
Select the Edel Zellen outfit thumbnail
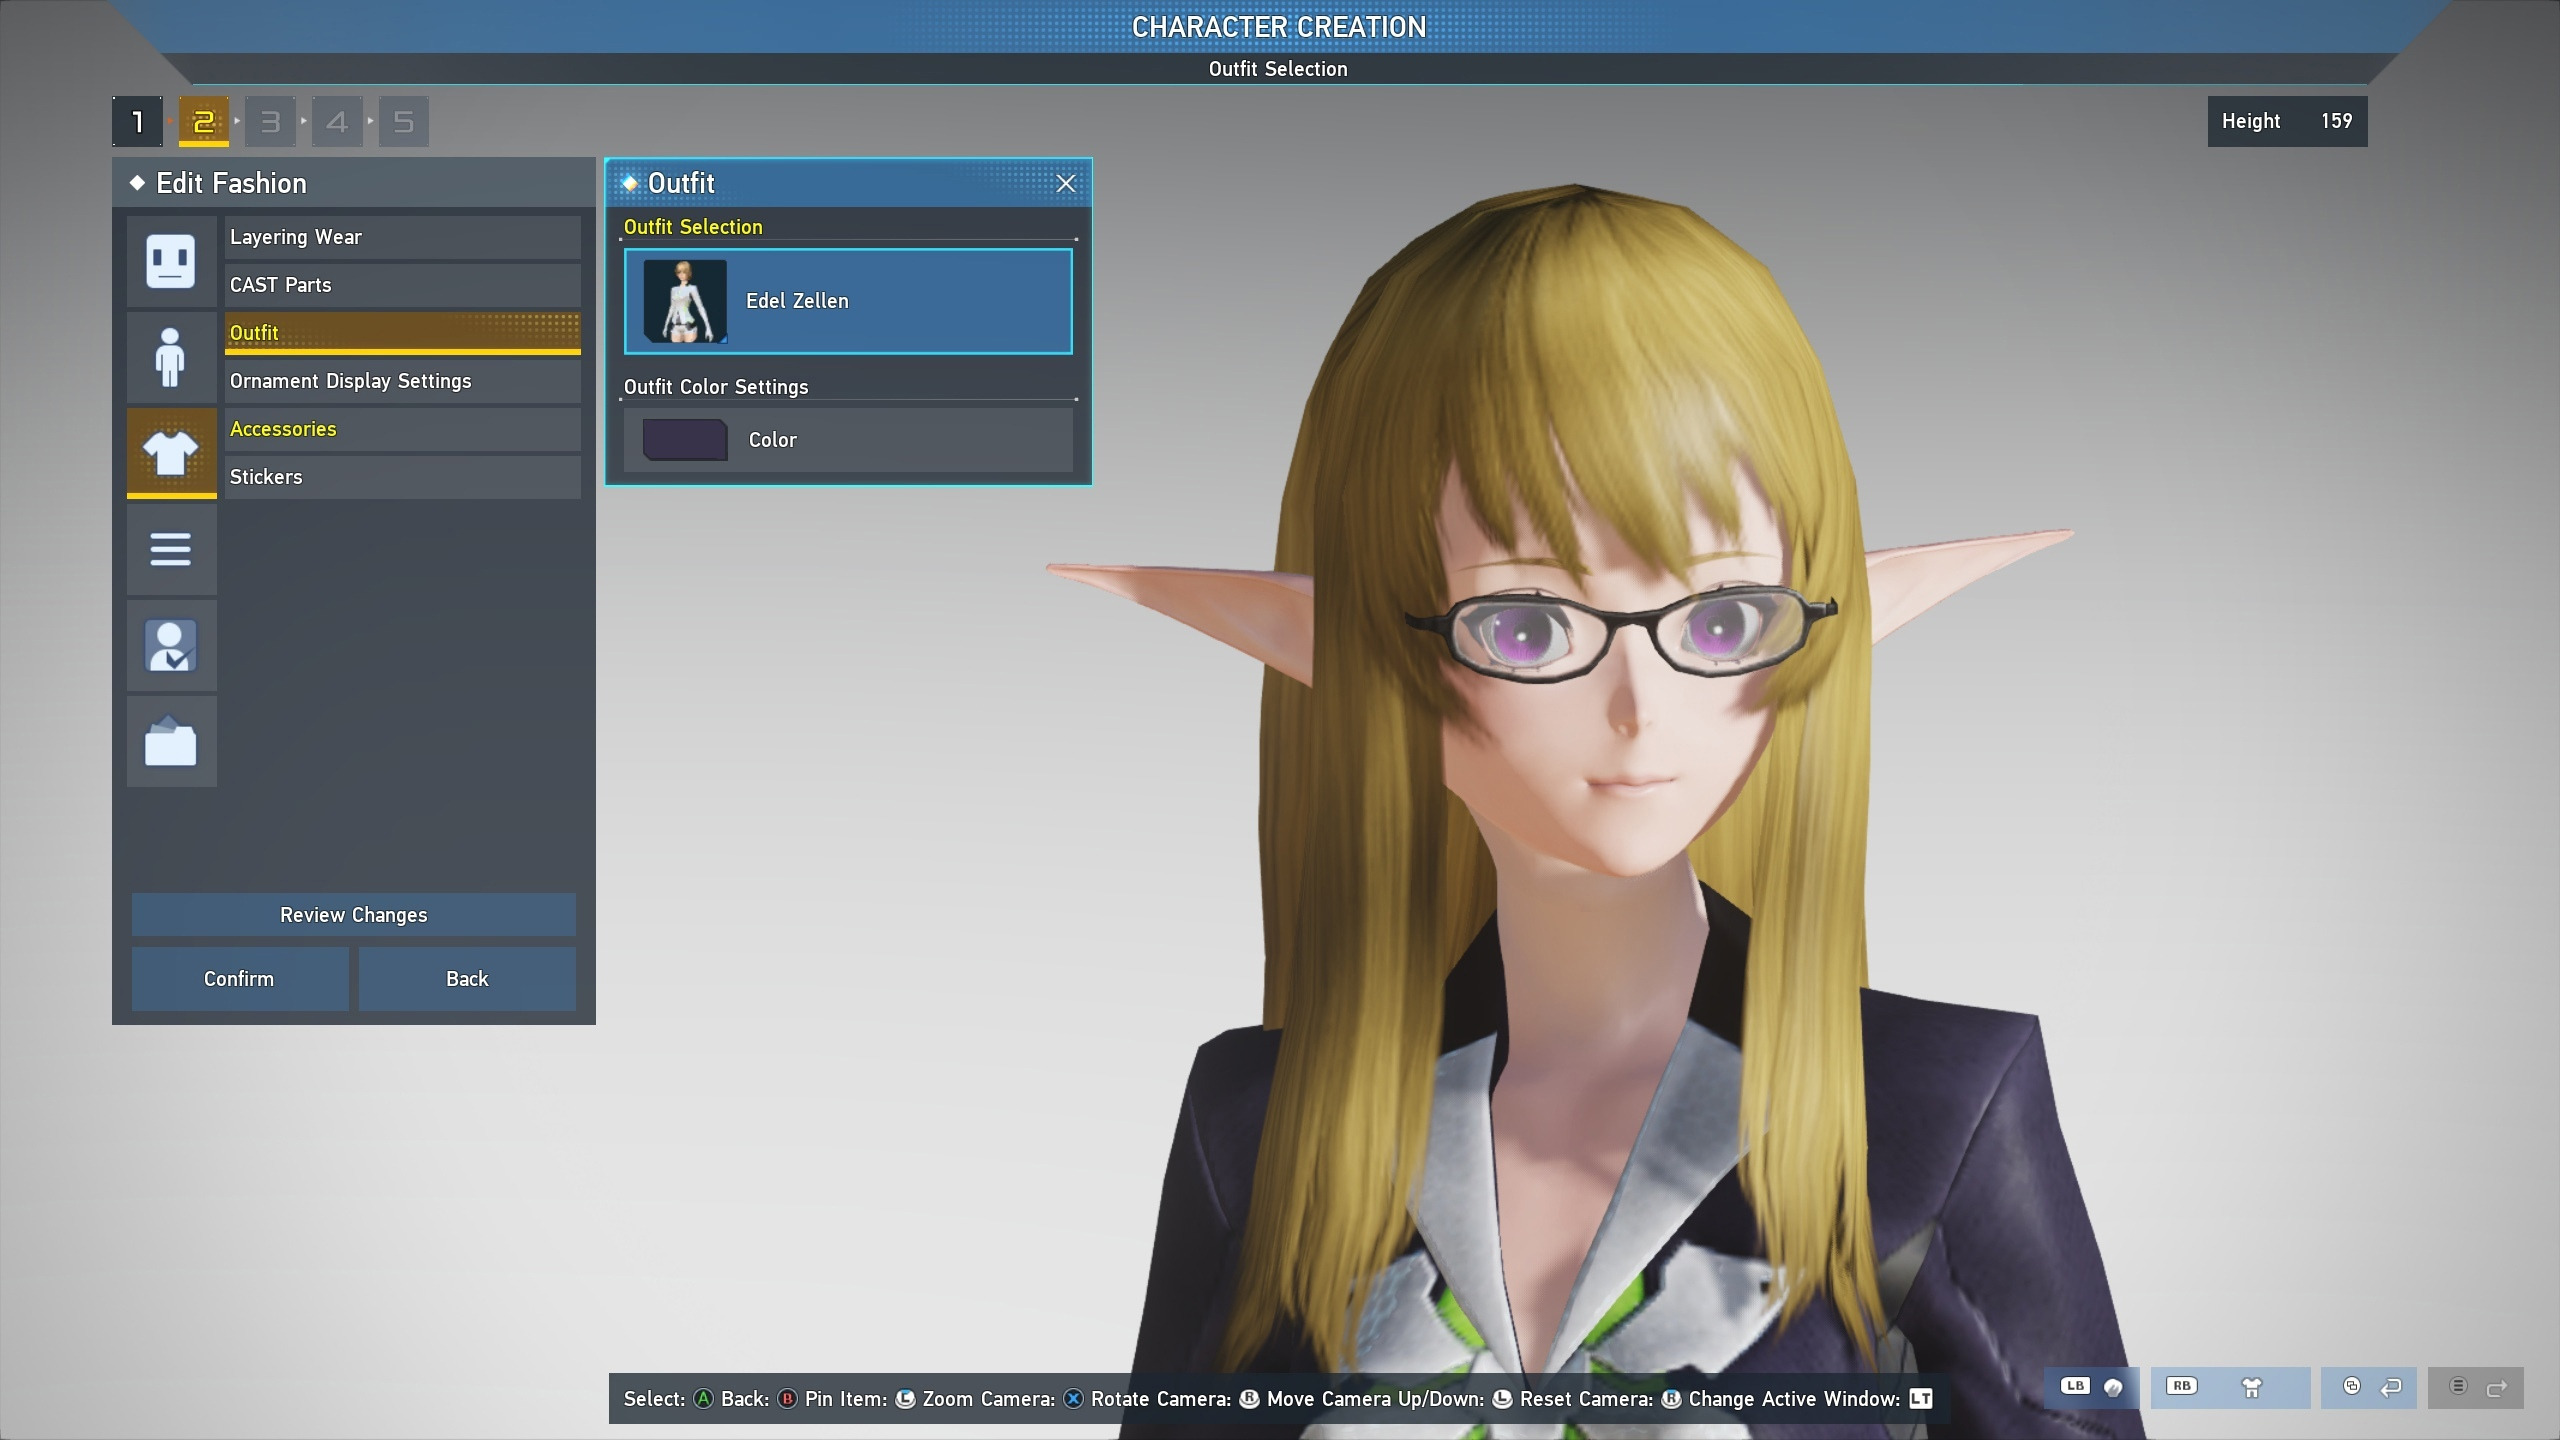(685, 301)
